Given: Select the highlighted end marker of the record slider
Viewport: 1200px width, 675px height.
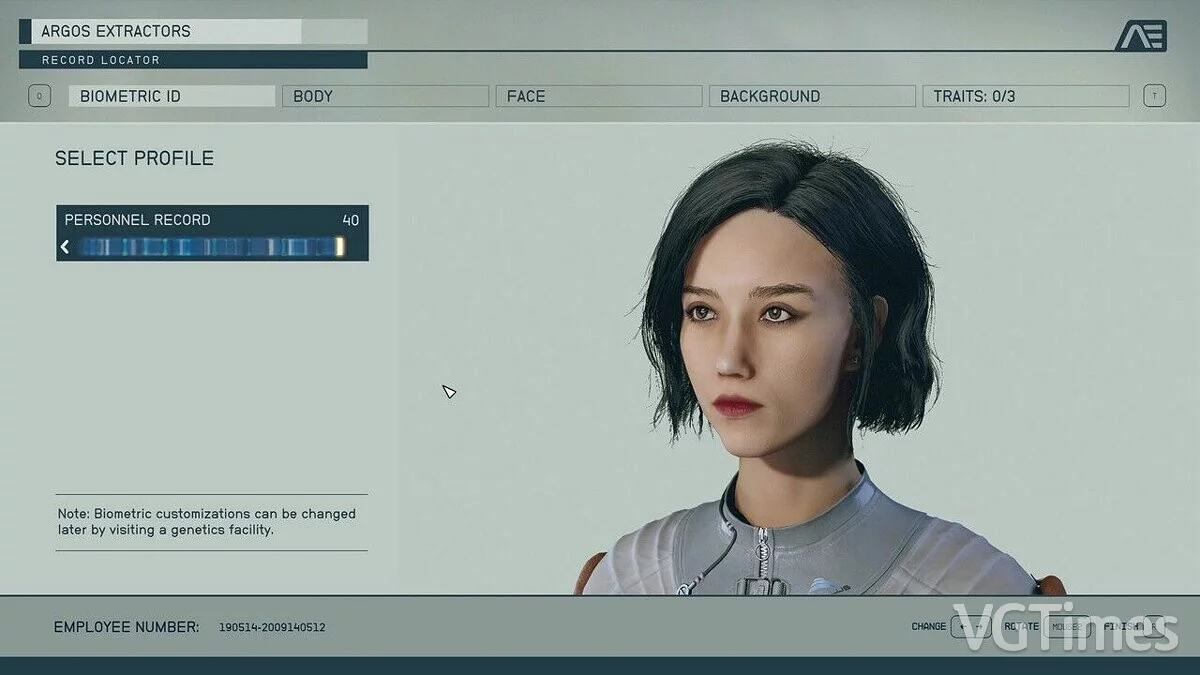Looking at the screenshot, I should point(340,247).
